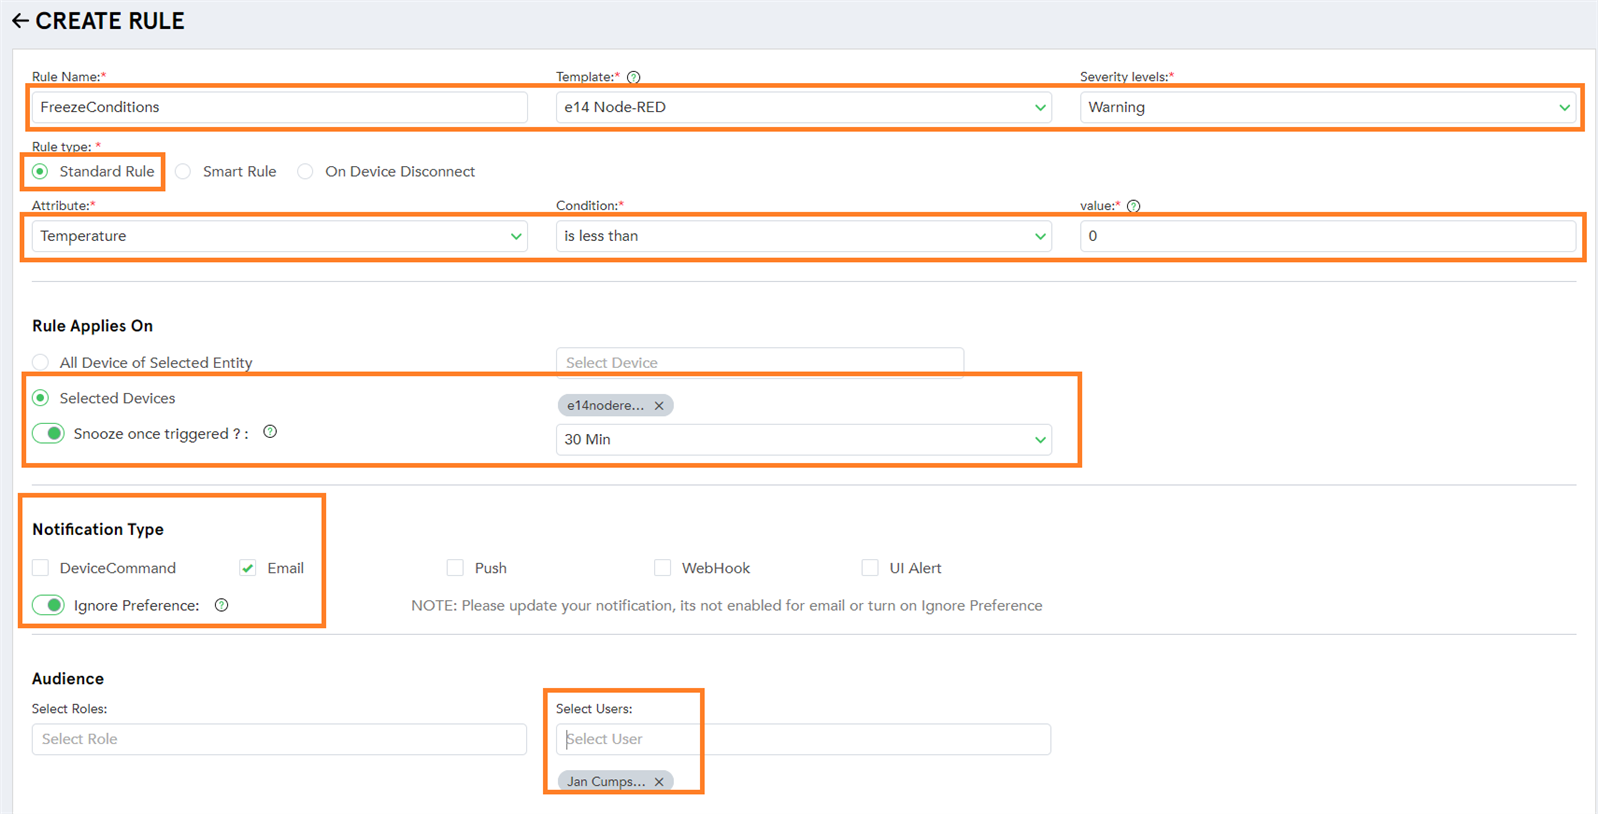Expand the Template dropdown showing e14 Node-RED
1598x814 pixels.
pos(803,107)
